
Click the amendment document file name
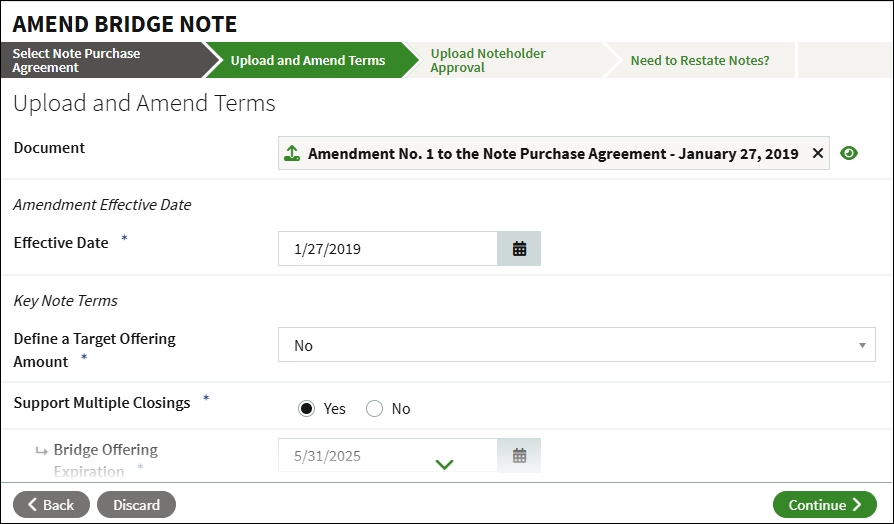point(552,153)
